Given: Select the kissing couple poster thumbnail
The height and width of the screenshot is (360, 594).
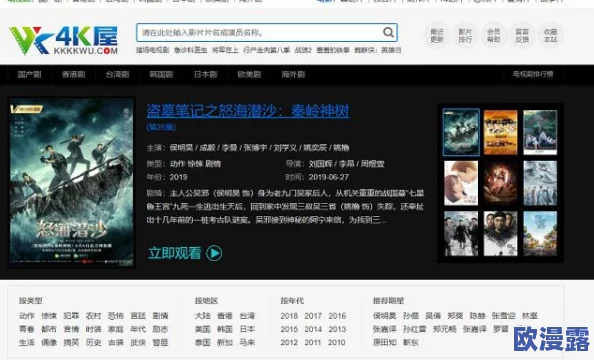Looking at the screenshot, I should point(461,183).
